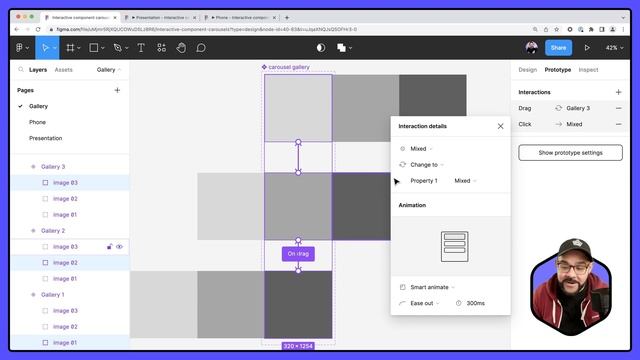Click Show prototype settings button
The width and height of the screenshot is (640, 360).
pyautogui.click(x=570, y=153)
